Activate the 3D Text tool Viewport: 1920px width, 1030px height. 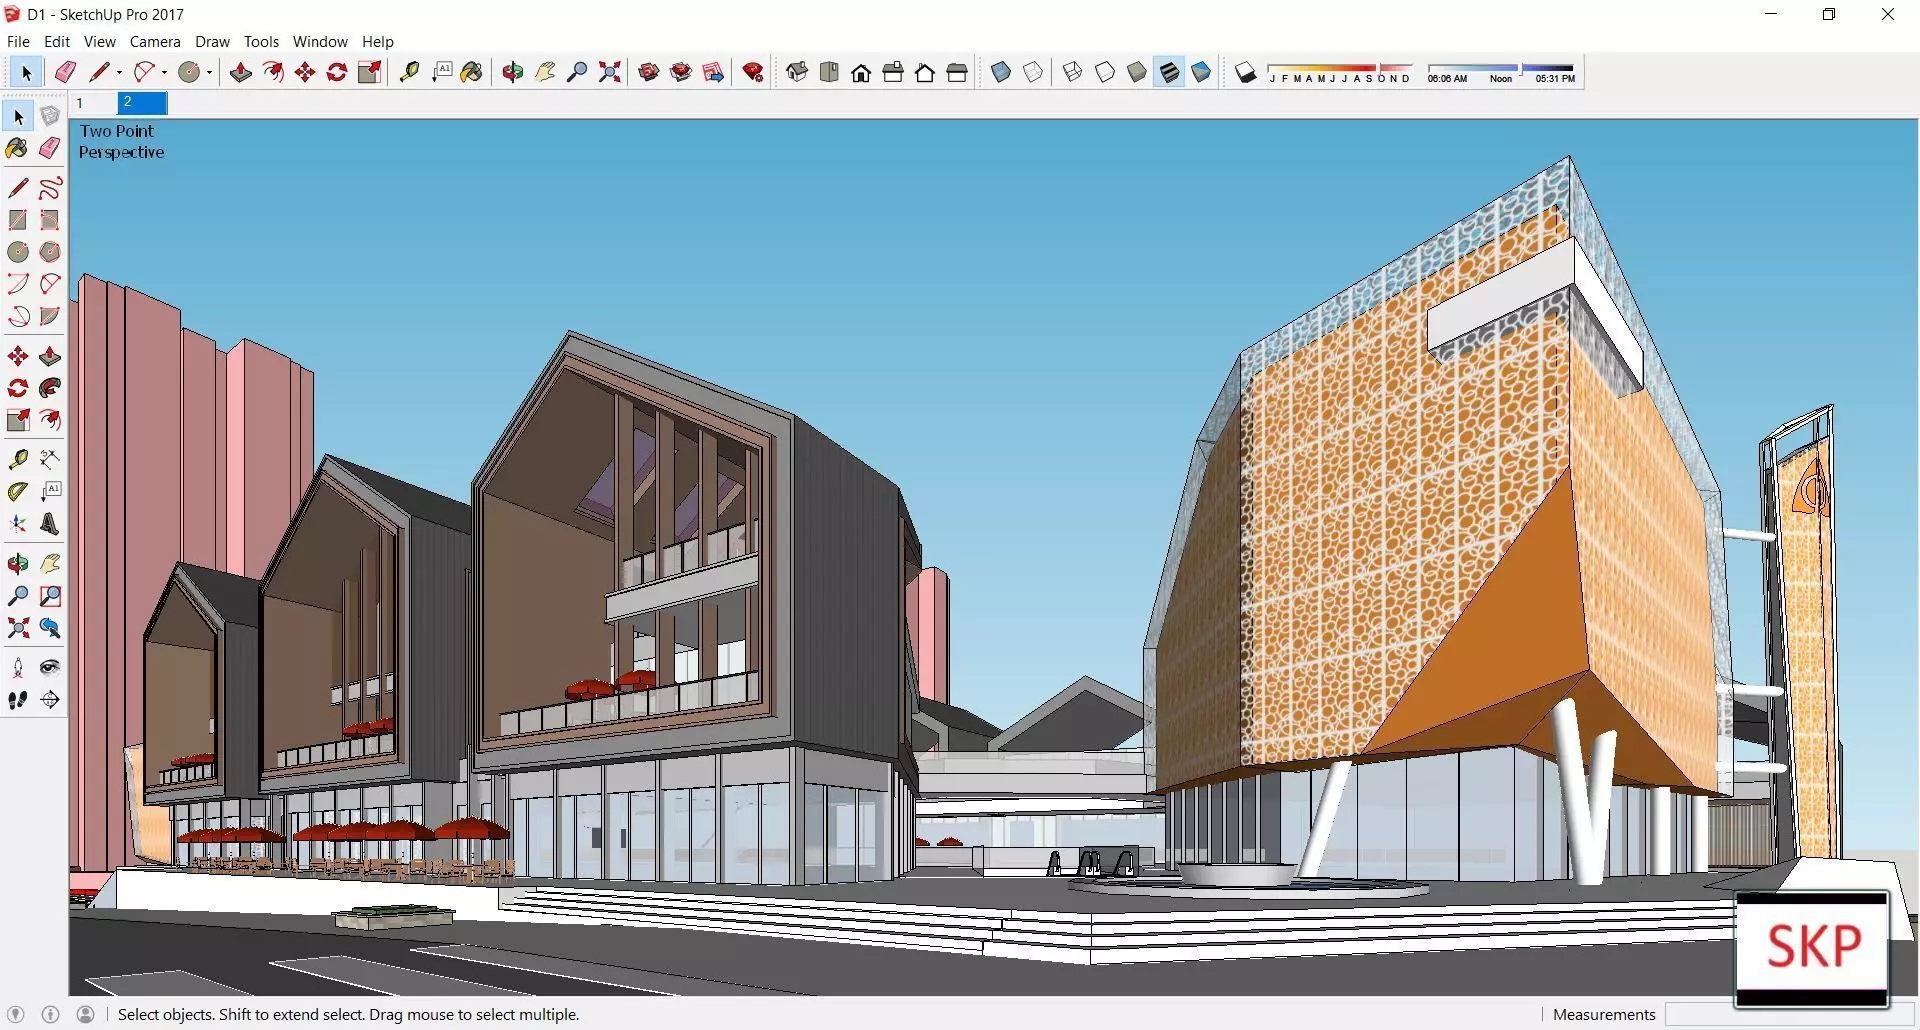pos(50,524)
